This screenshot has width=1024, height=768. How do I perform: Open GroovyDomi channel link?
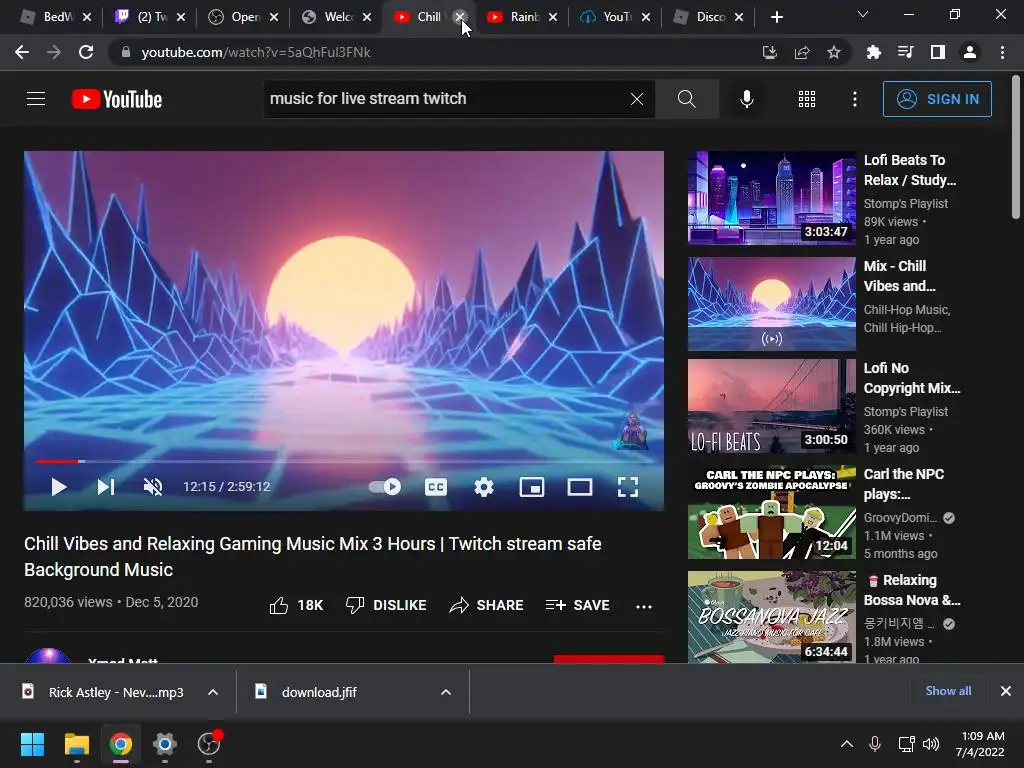coord(901,518)
